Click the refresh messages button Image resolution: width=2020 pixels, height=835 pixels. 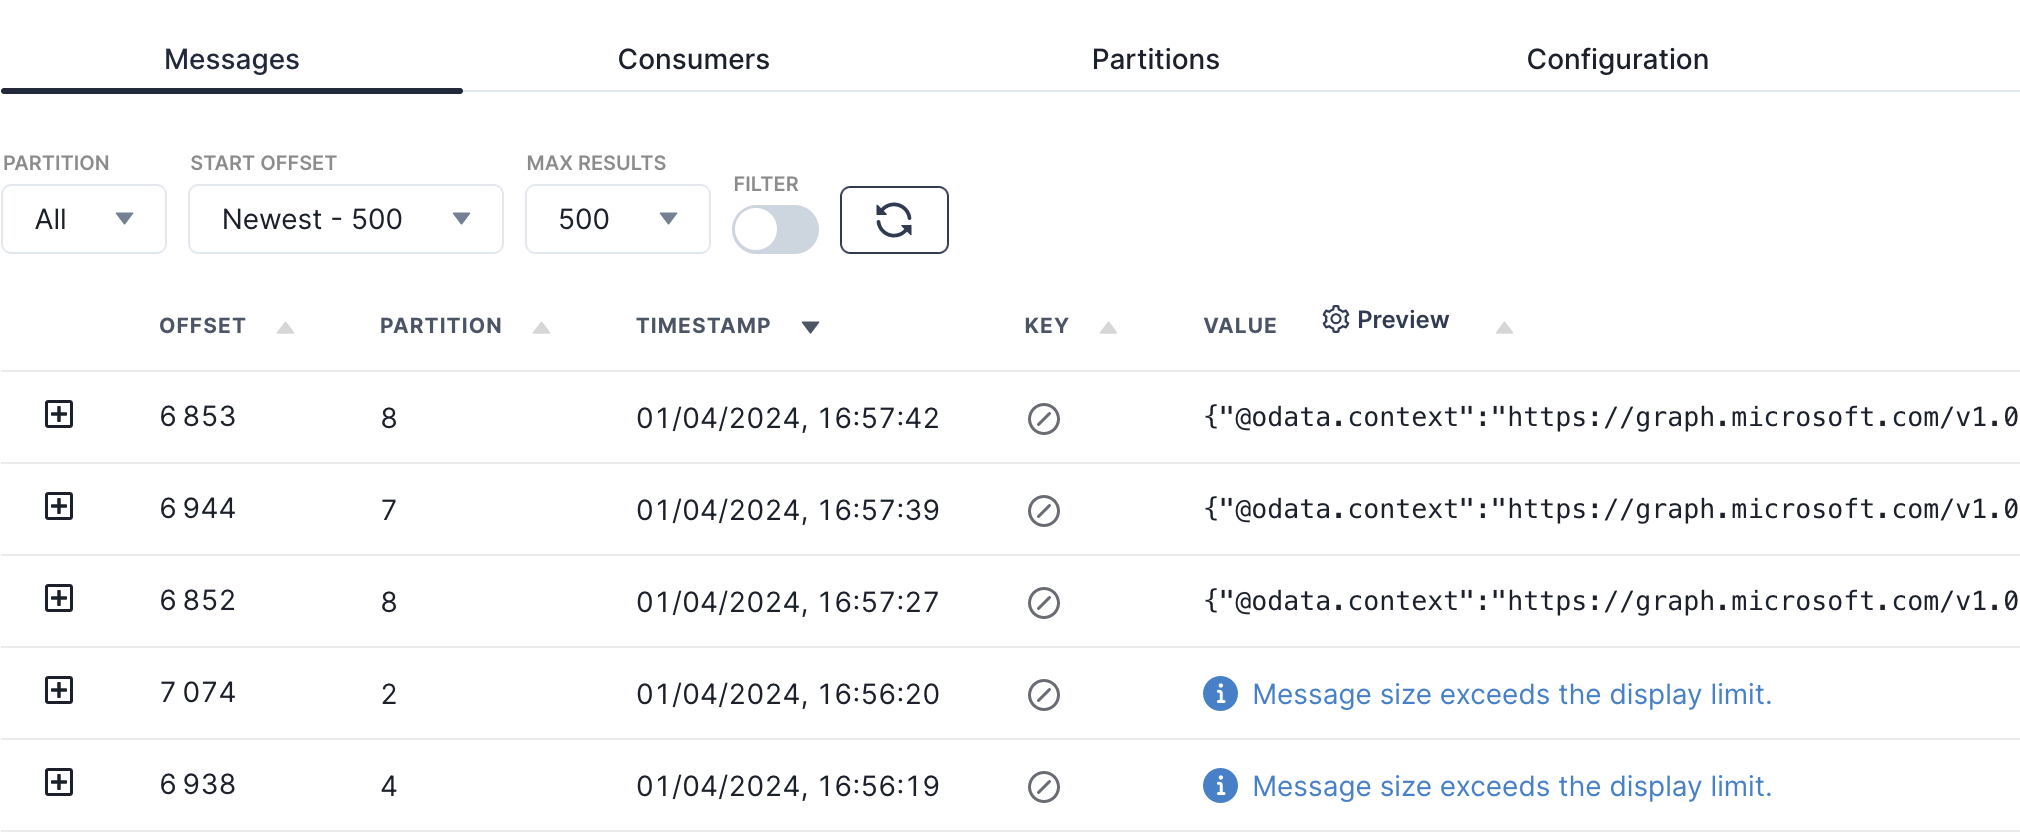(x=894, y=220)
